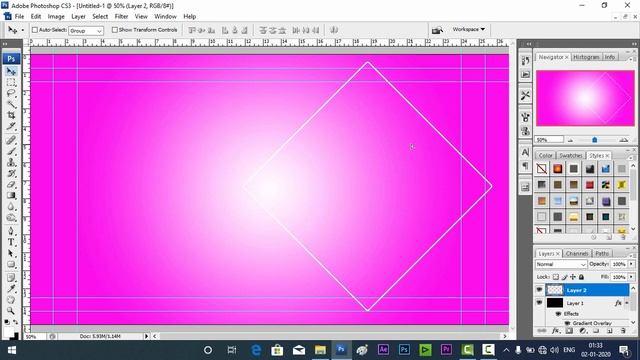Select the Clone Stamp tool

coord(11,163)
